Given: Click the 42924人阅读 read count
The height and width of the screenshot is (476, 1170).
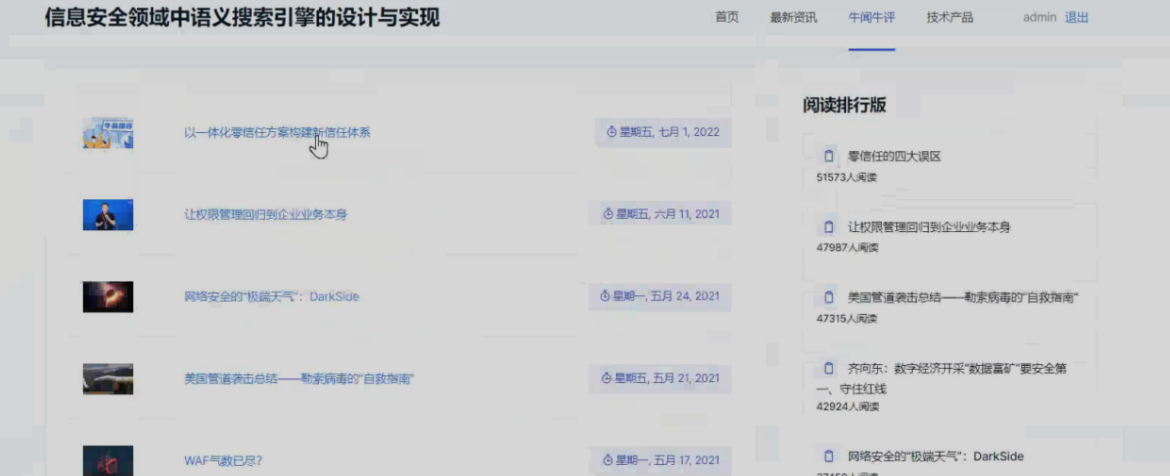Looking at the screenshot, I should [848, 407].
